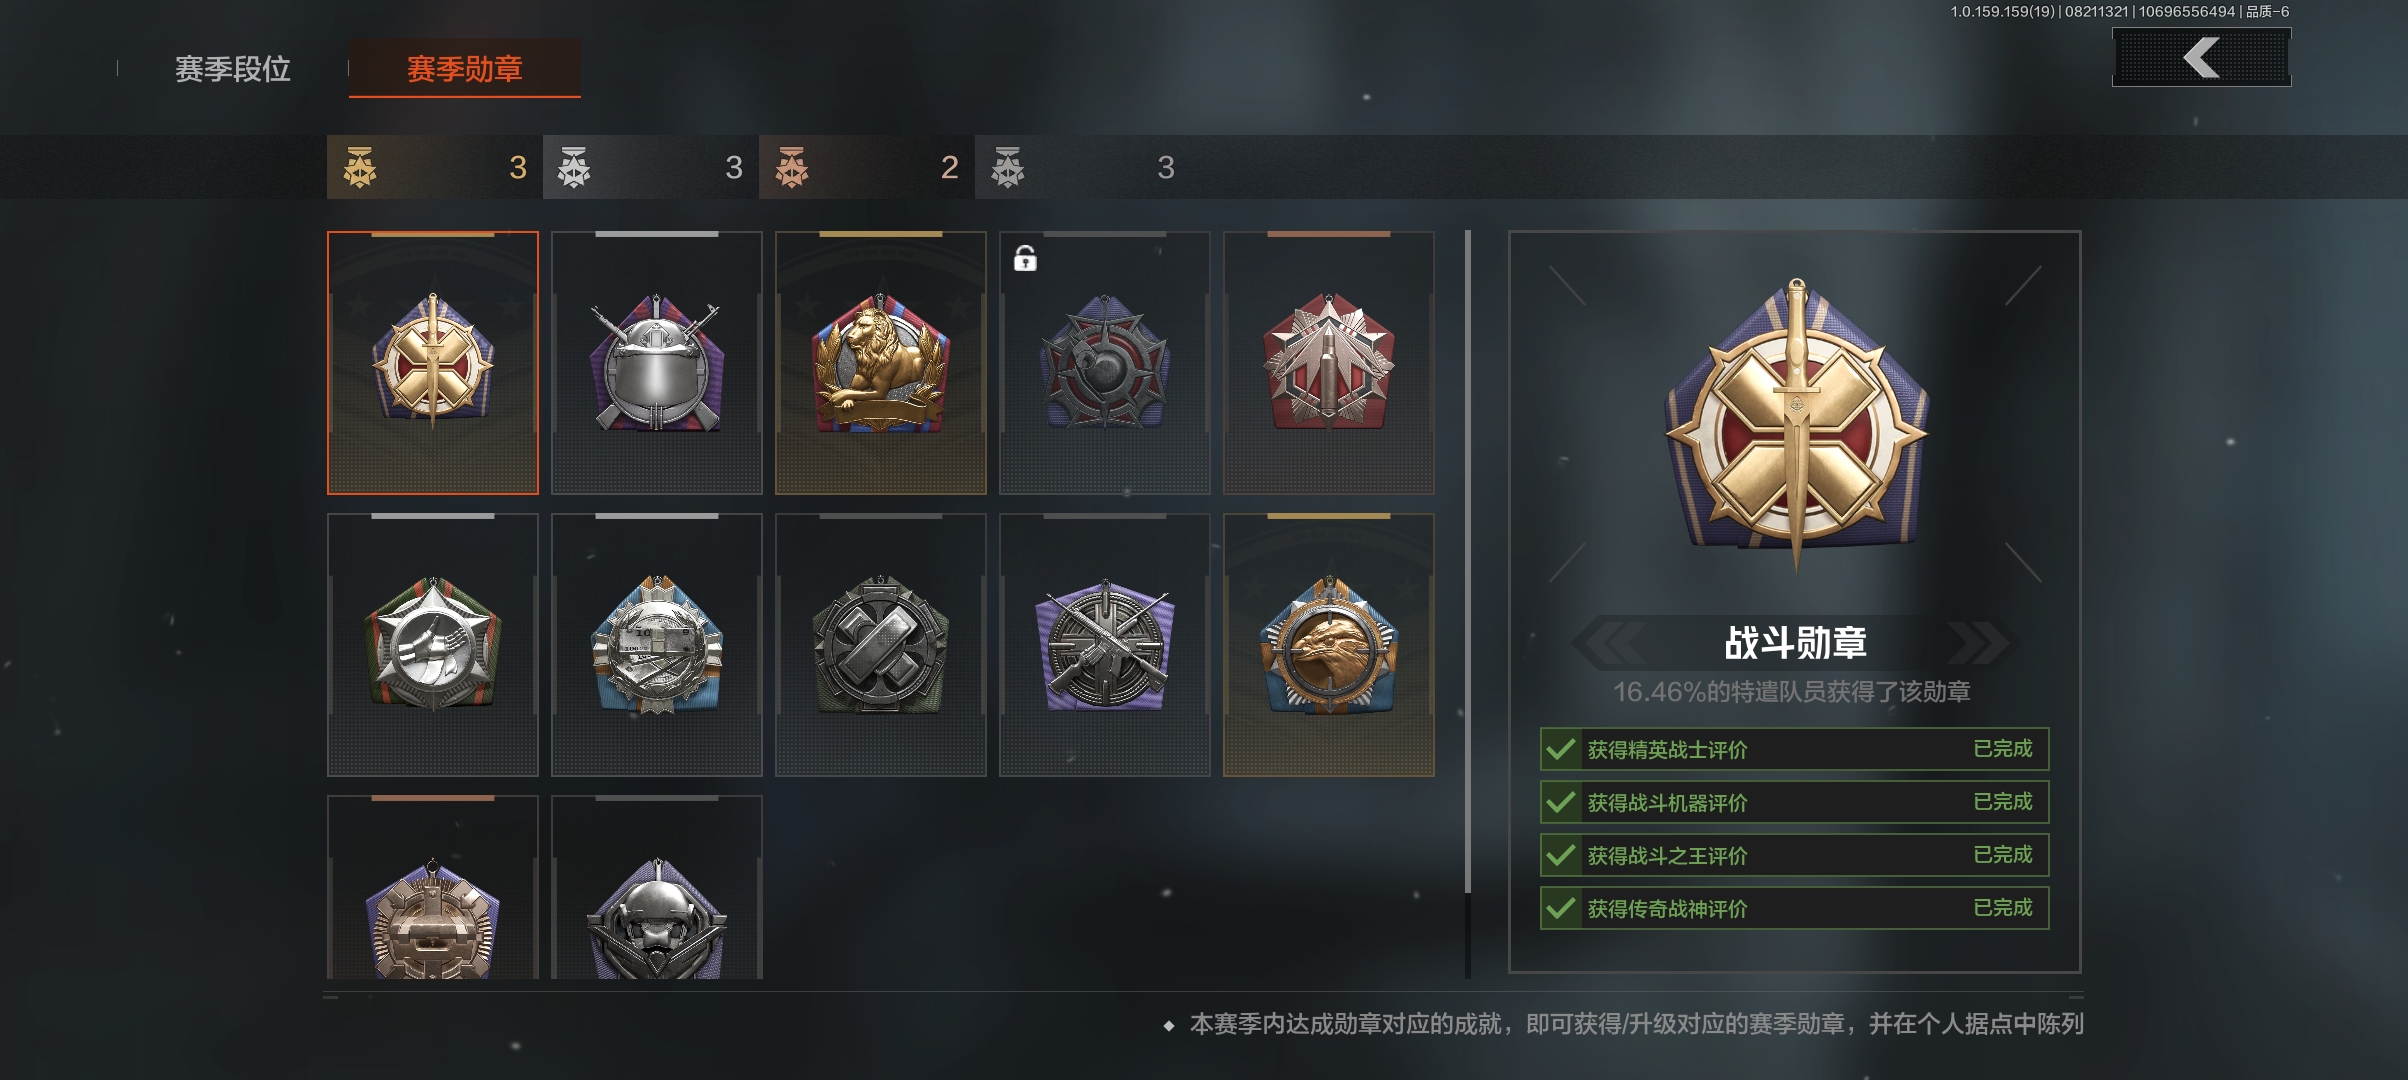The height and width of the screenshot is (1080, 2408).
Task: Select the tank emblem medal
Action: [432, 888]
